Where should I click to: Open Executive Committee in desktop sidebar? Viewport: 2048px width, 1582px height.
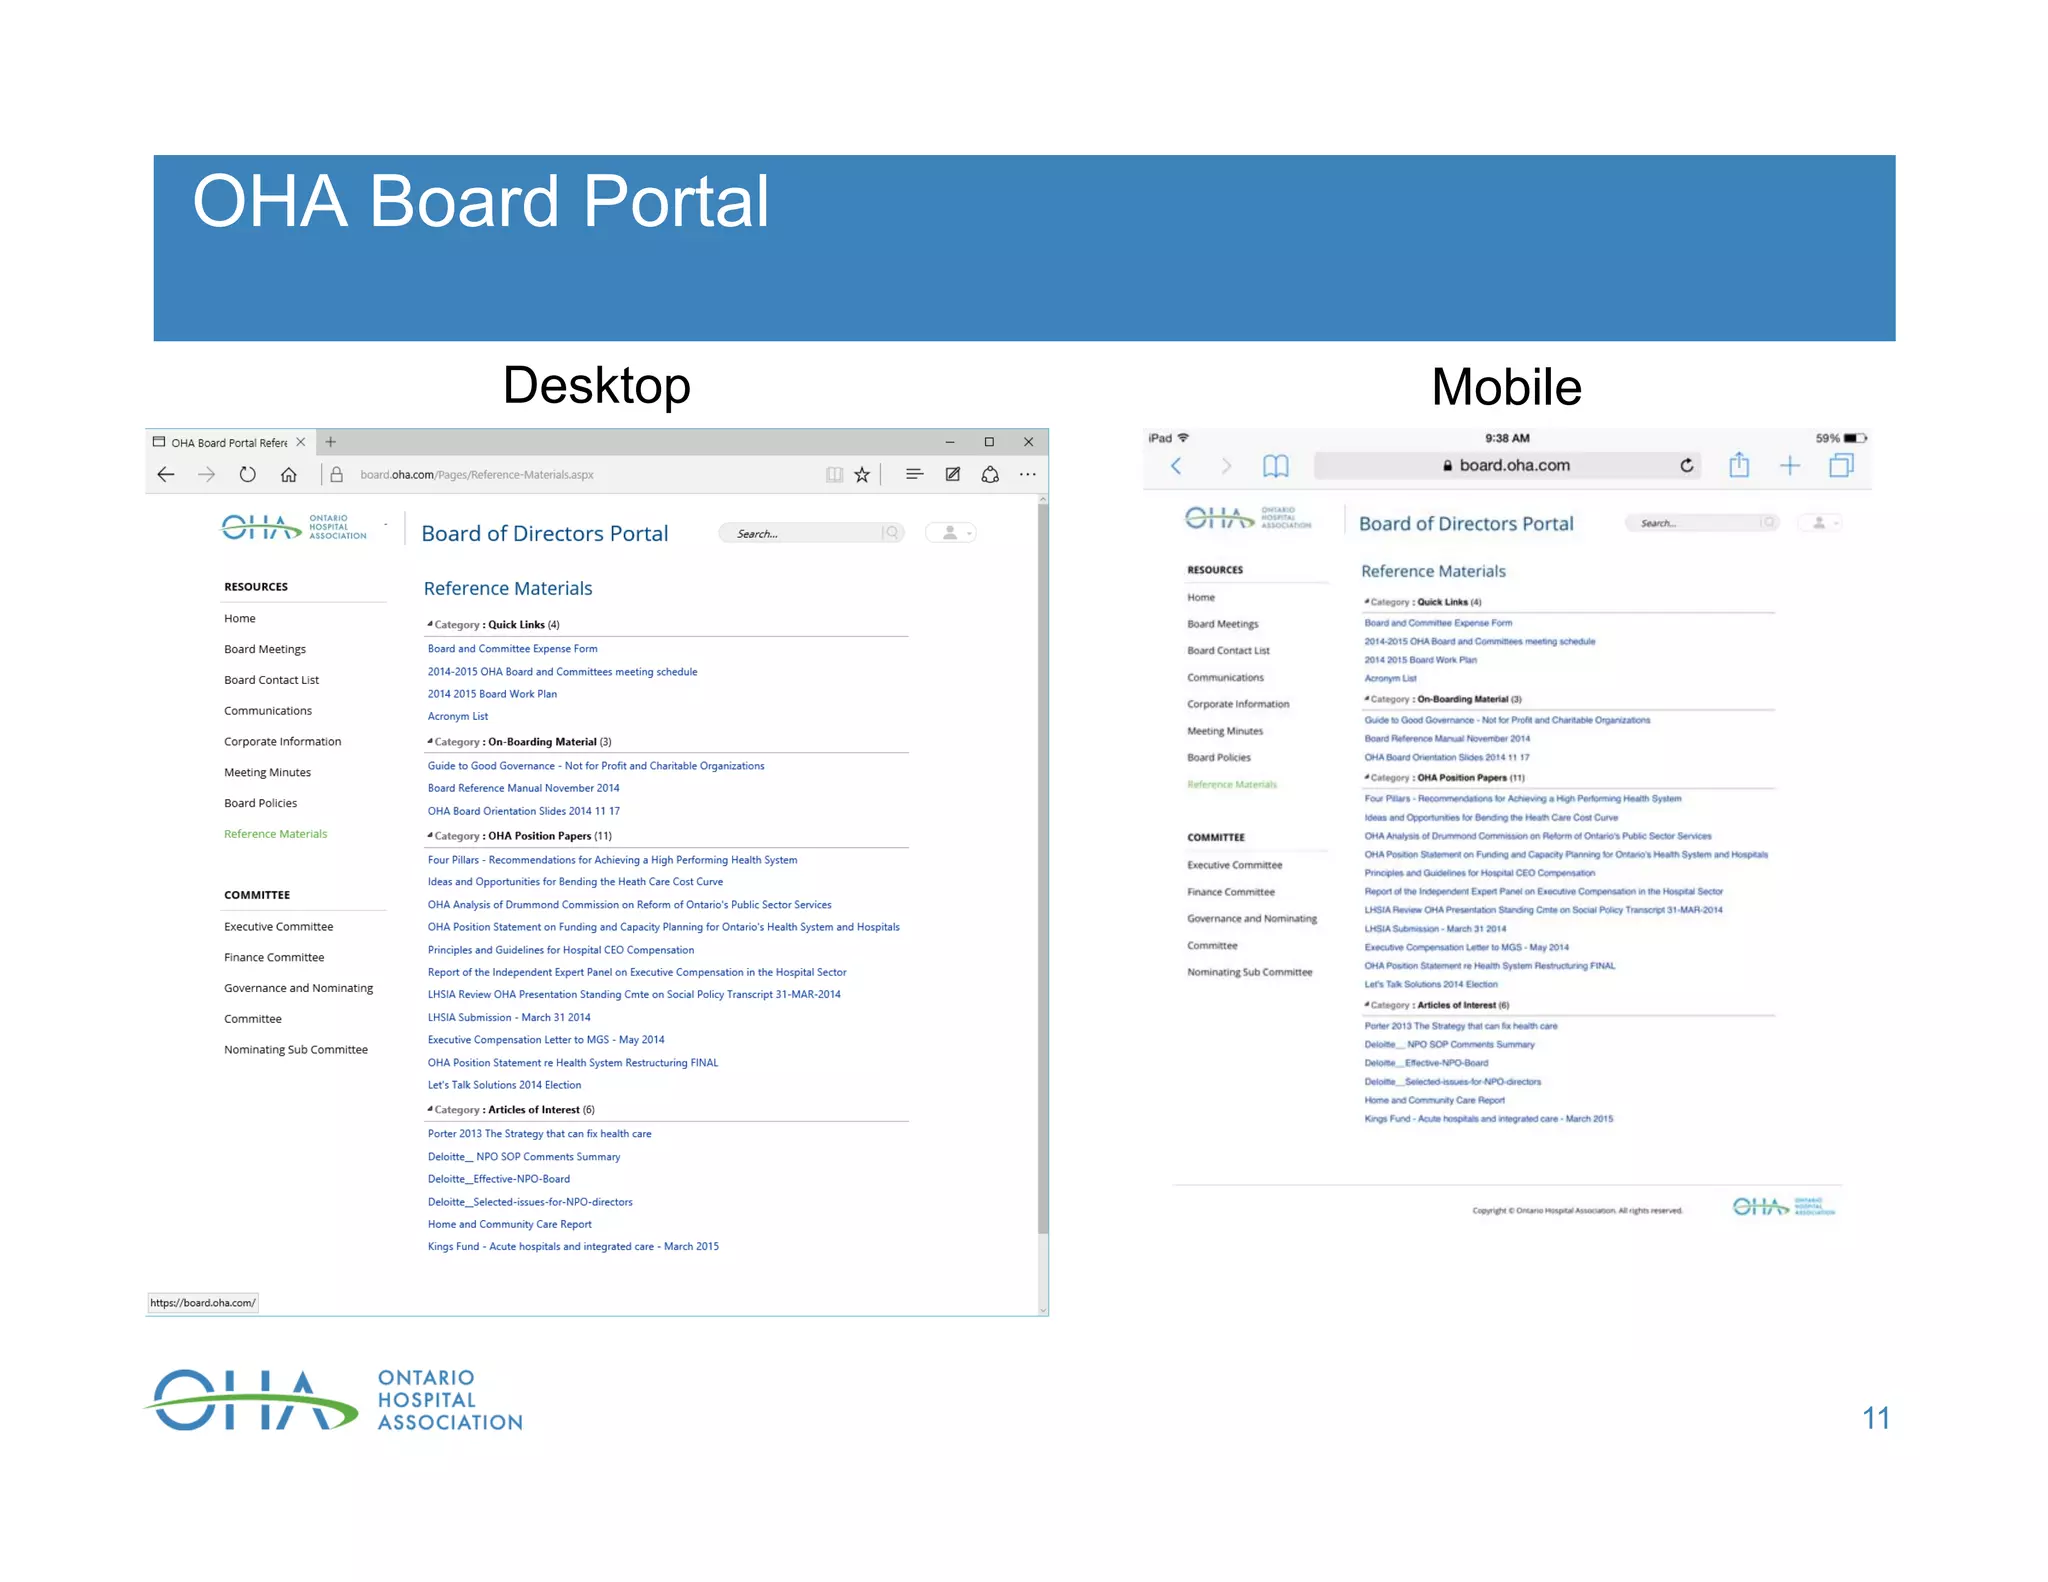point(279,927)
